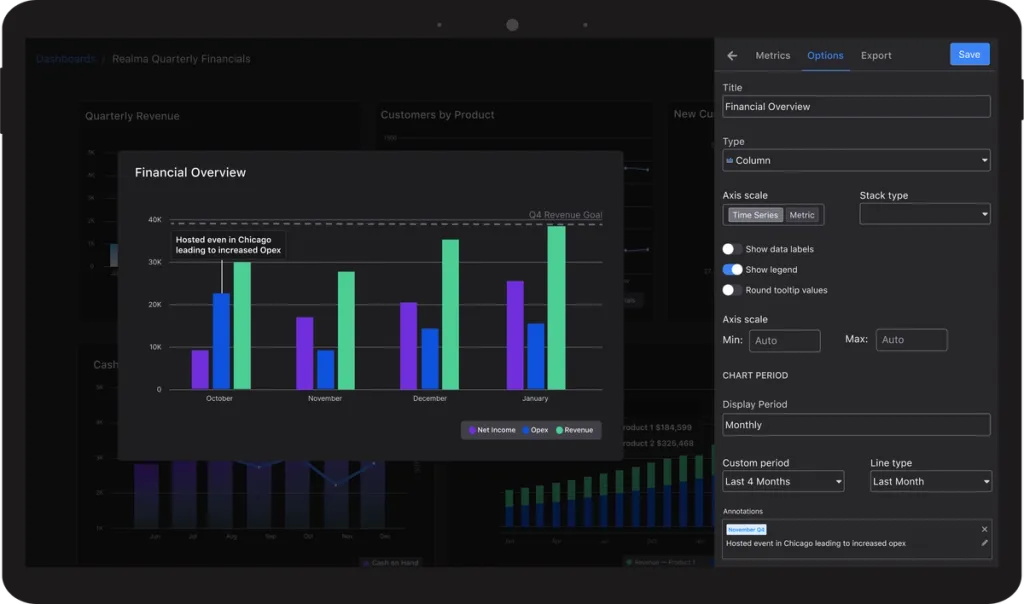Viewport: 1024px width, 604px height.
Task: Click the November Q4 annotation tag
Action: [x=746, y=530]
